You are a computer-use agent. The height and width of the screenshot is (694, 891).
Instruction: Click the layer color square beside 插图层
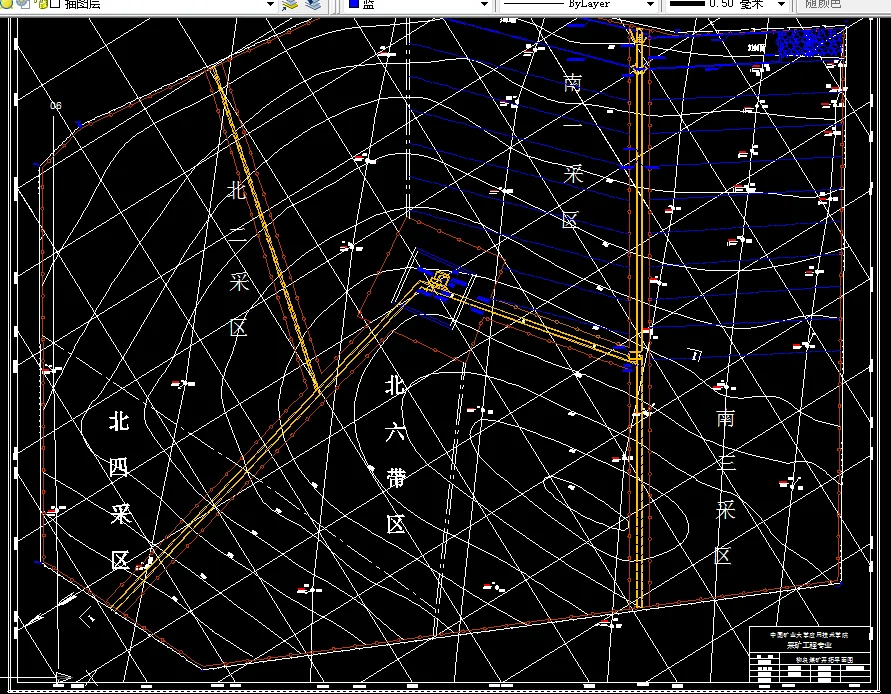coord(55,5)
